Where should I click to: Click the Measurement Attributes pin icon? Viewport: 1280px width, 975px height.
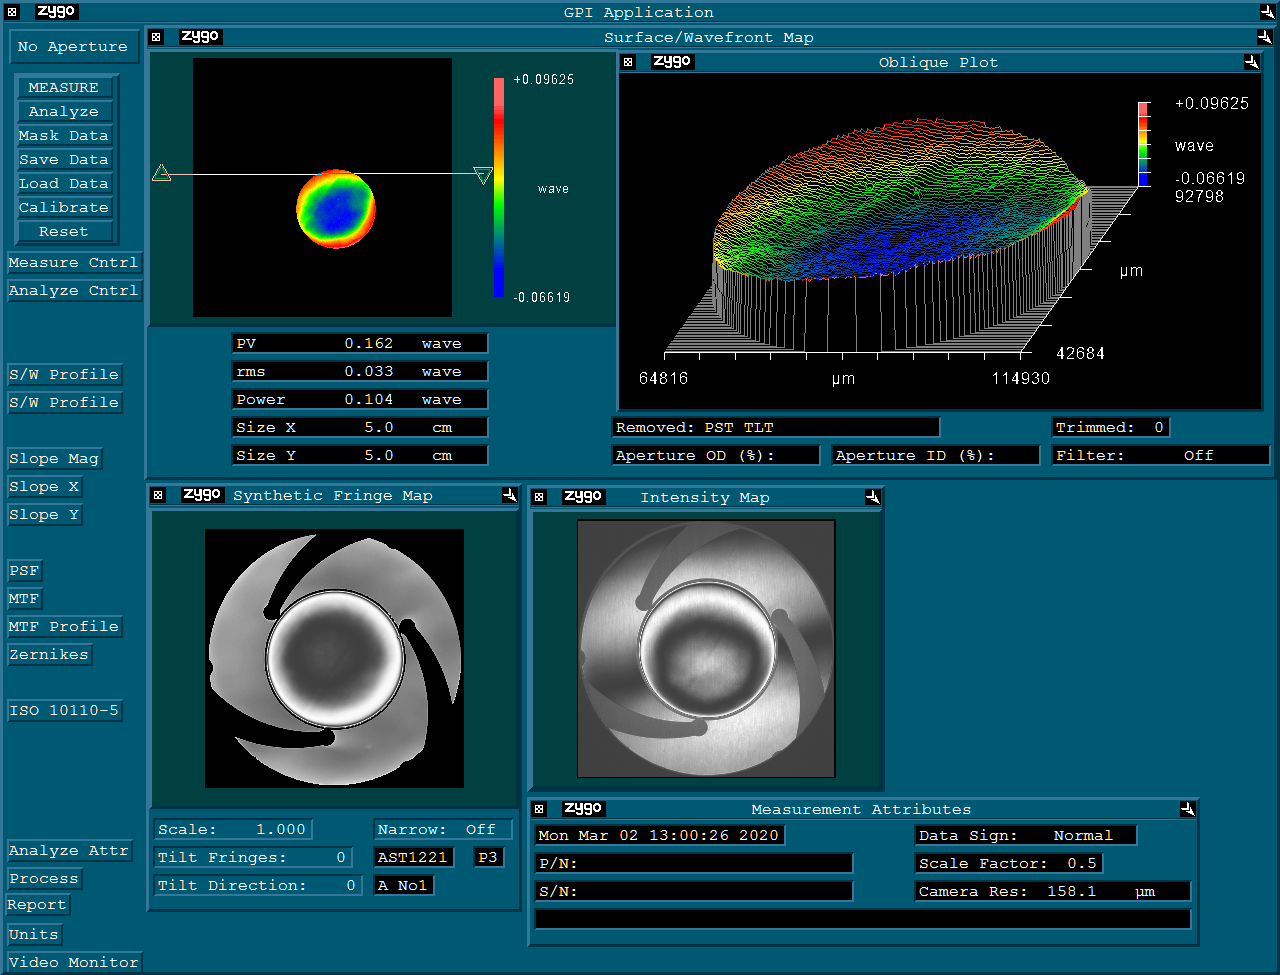pos(1187,809)
